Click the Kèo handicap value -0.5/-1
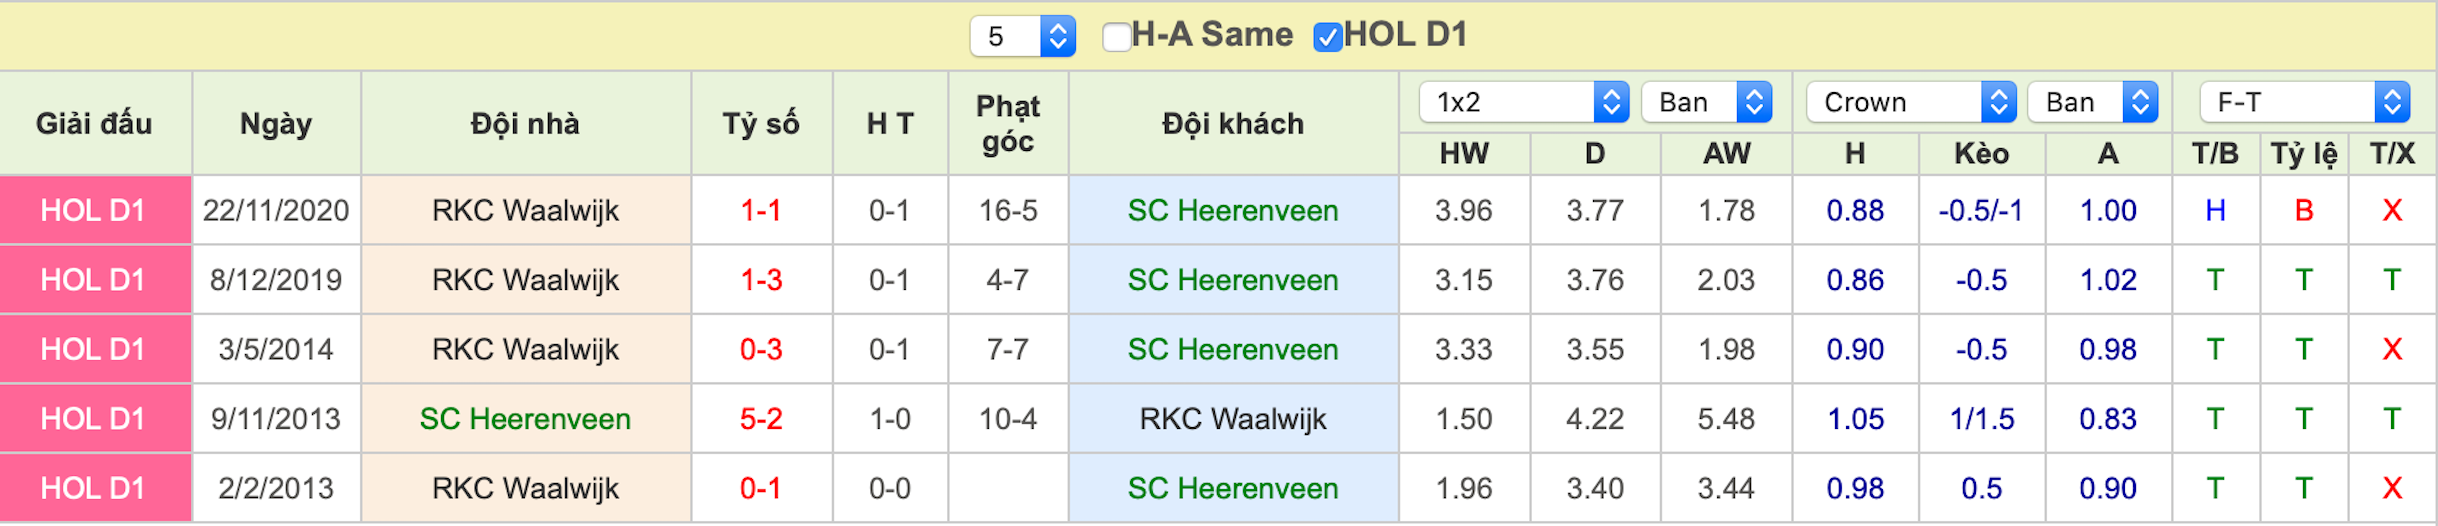Screen dimensions: 2438x526 (1981, 210)
